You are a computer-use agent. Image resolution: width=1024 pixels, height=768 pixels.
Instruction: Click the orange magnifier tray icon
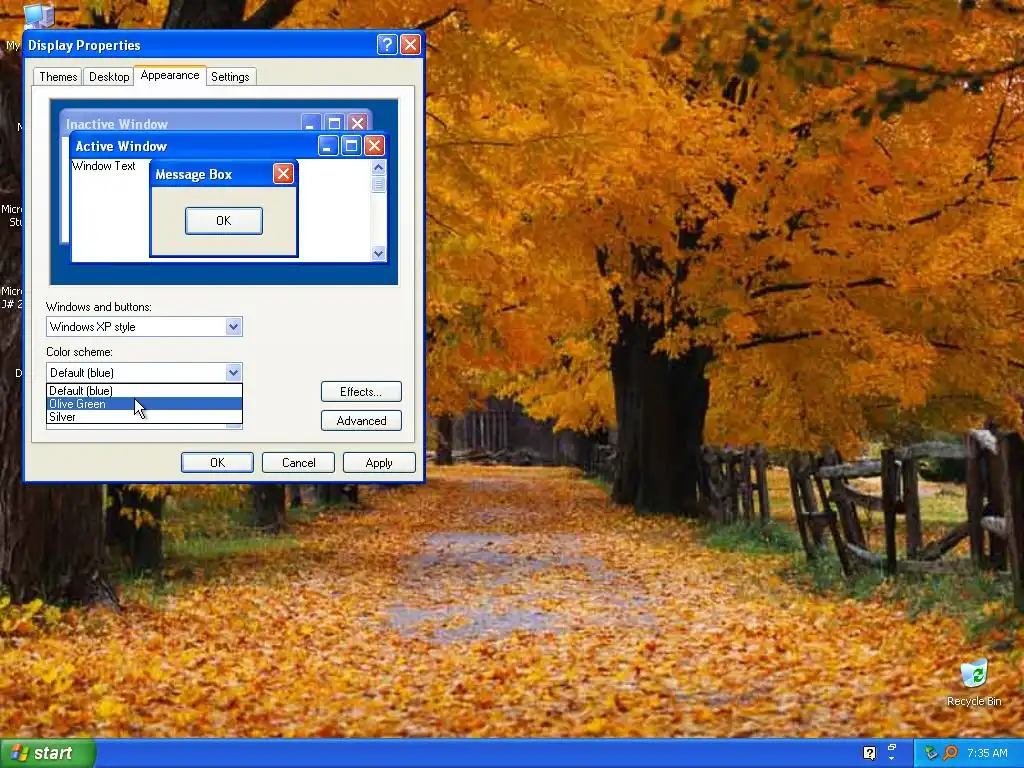click(950, 753)
